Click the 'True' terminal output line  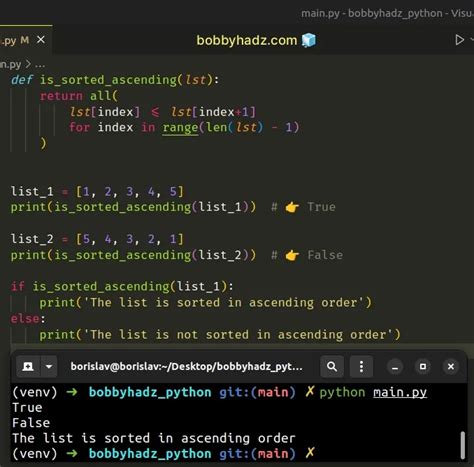[27, 408]
